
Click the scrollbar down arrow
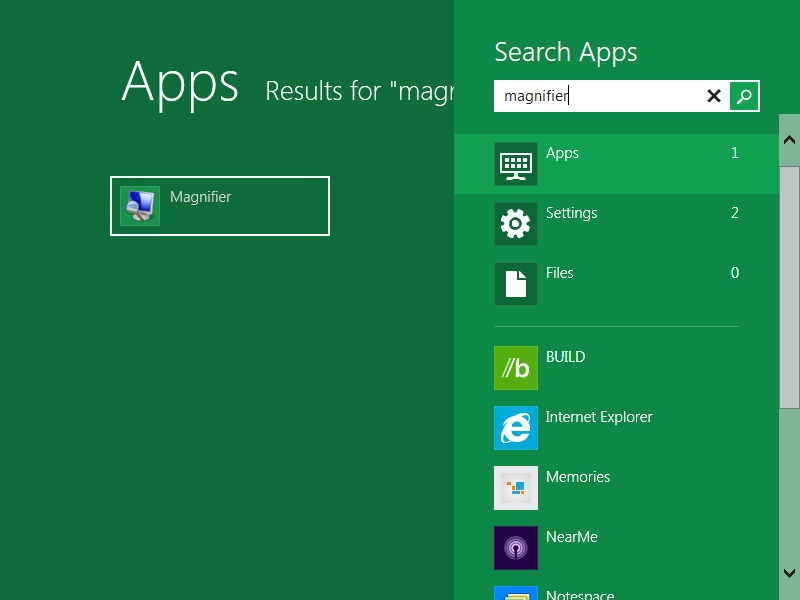point(789,573)
